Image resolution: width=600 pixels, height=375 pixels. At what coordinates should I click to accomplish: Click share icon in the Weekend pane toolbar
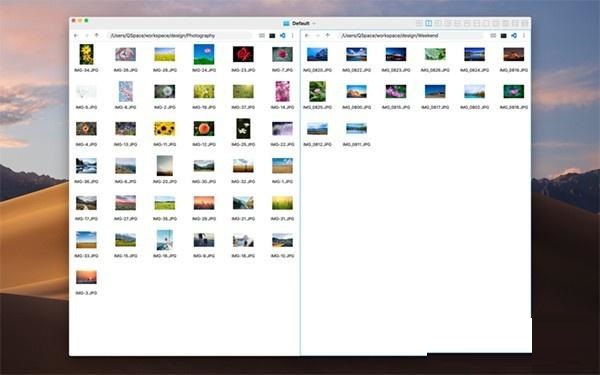coord(514,36)
